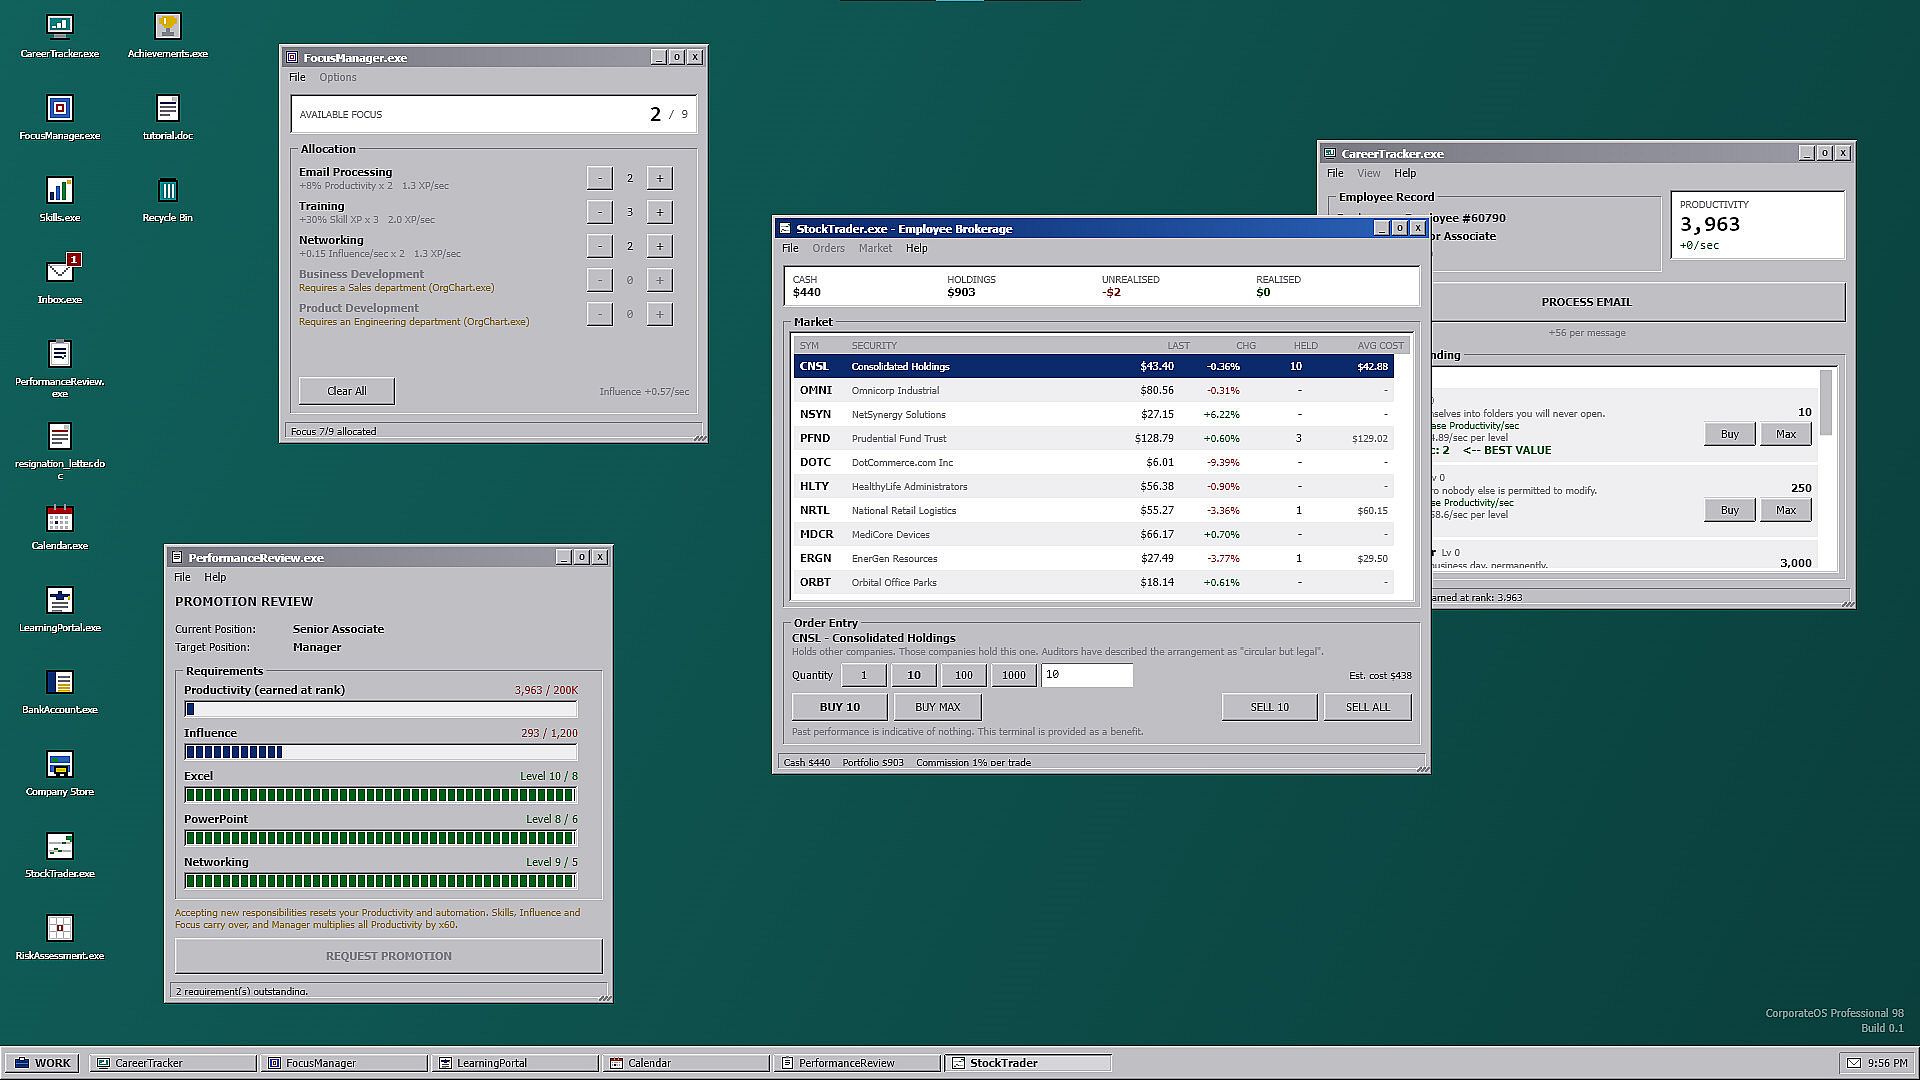Open the View menu in CareerTracker
This screenshot has width=1920, height=1080.
(1368, 173)
